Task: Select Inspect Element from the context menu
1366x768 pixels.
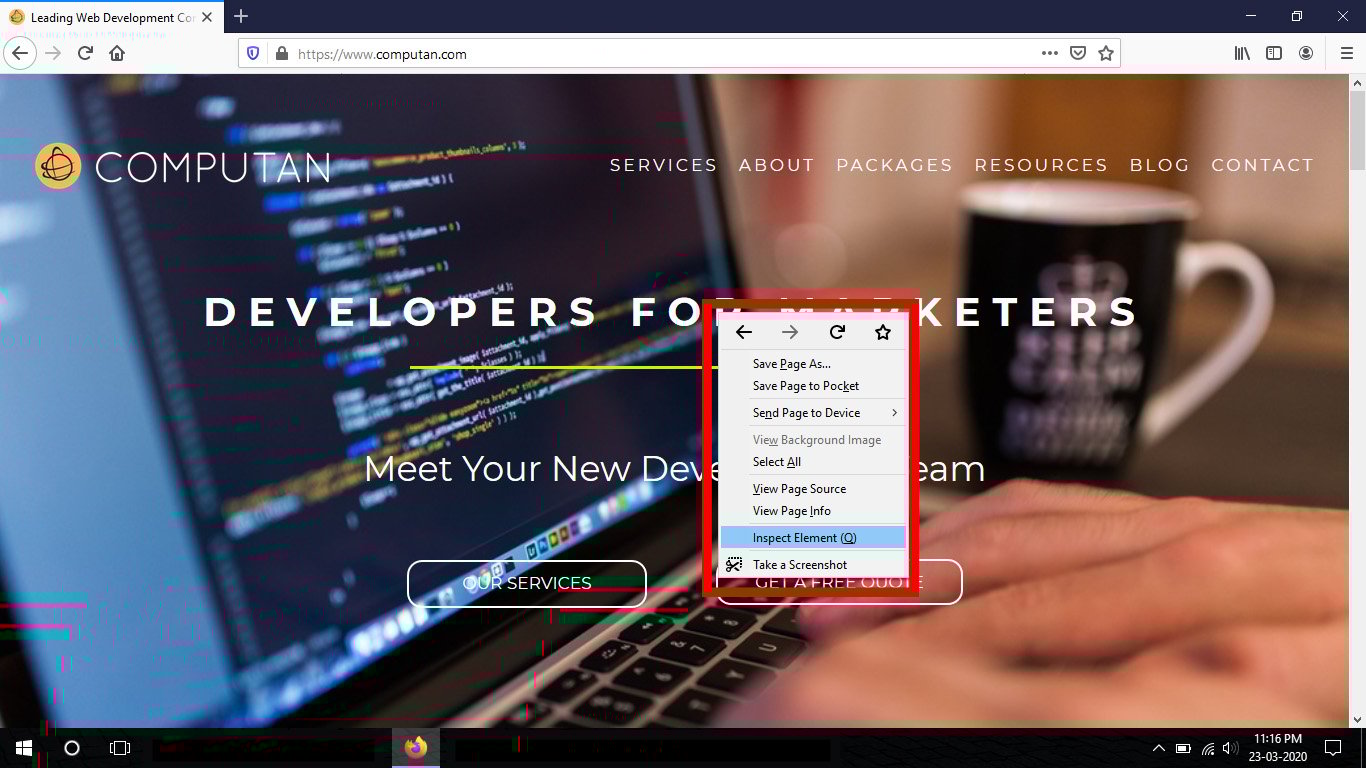Action: [x=799, y=537]
